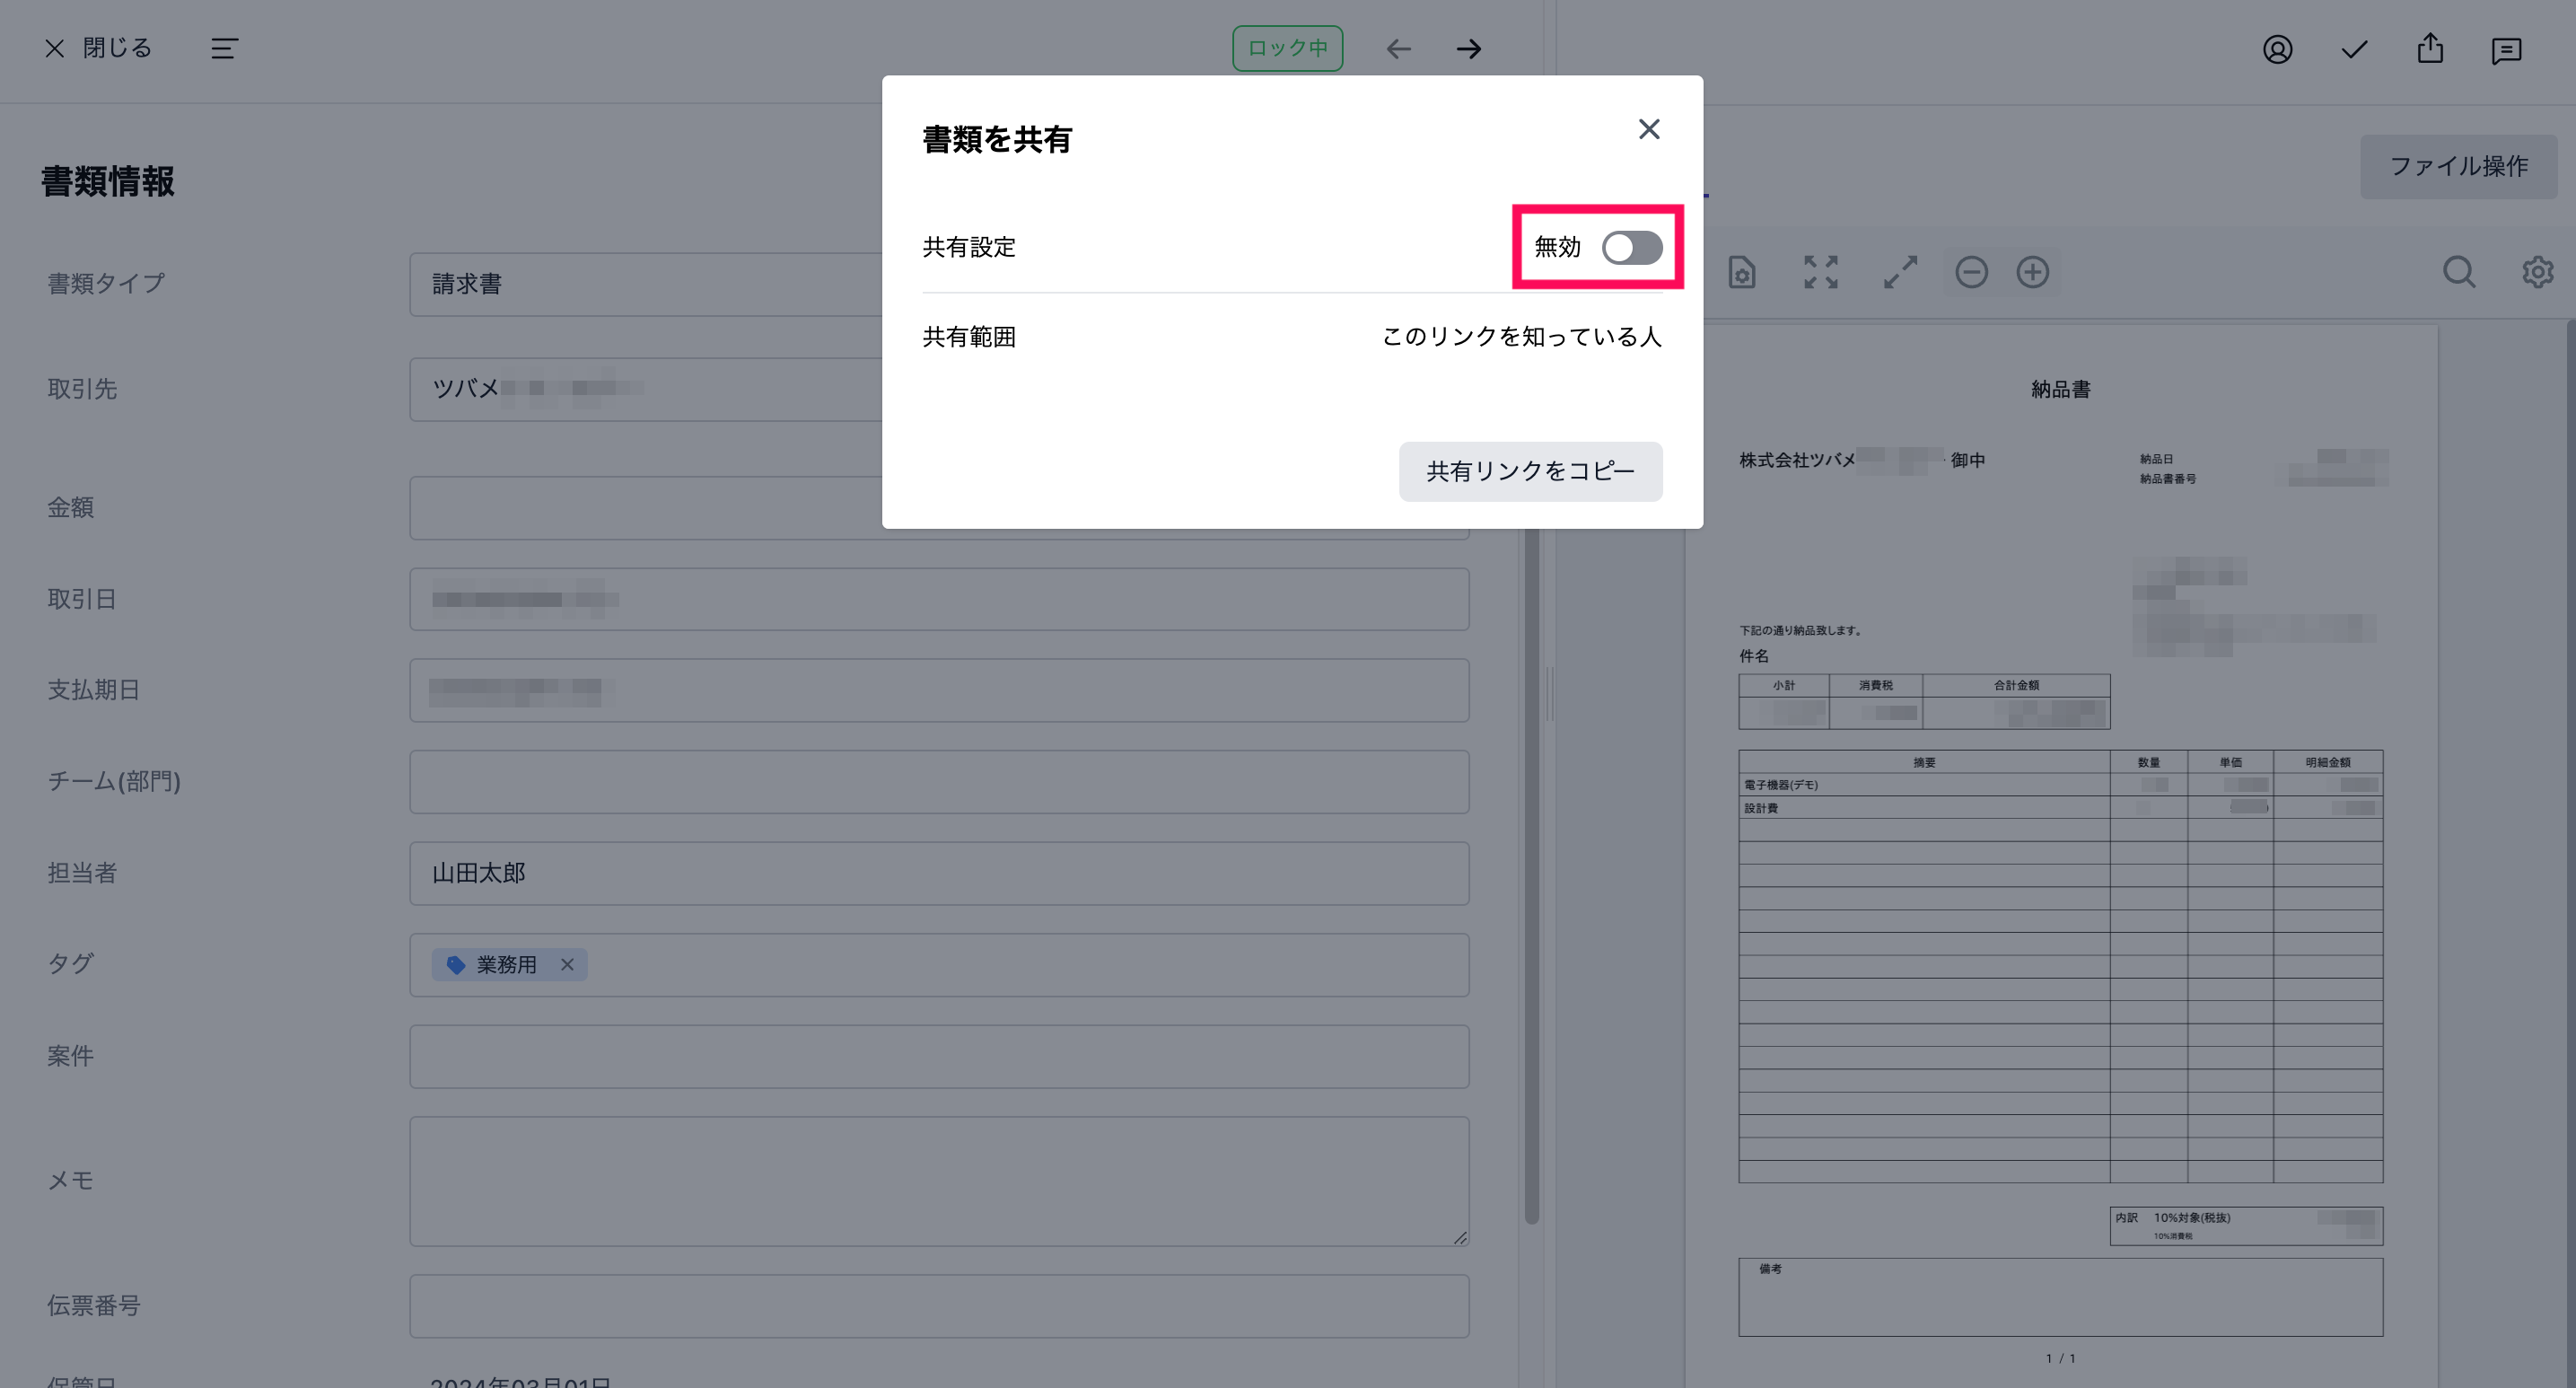Close the 書類を共有 dialog with X
Viewport: 2576px width, 1388px height.
coord(1649,129)
